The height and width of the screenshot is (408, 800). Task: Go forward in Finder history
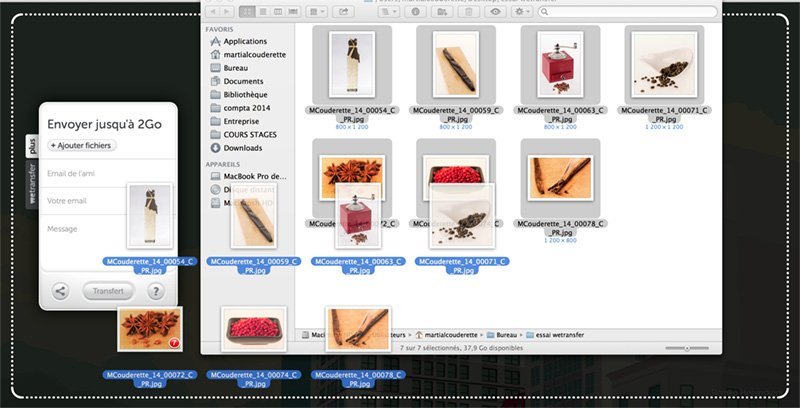point(227,11)
